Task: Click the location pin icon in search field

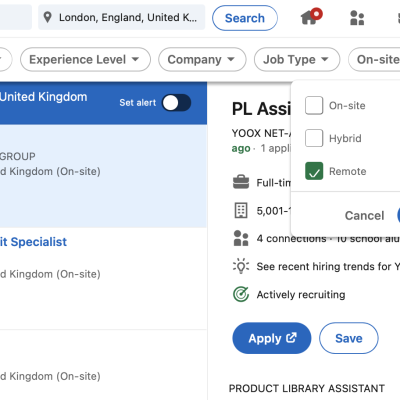Action: click(x=48, y=17)
